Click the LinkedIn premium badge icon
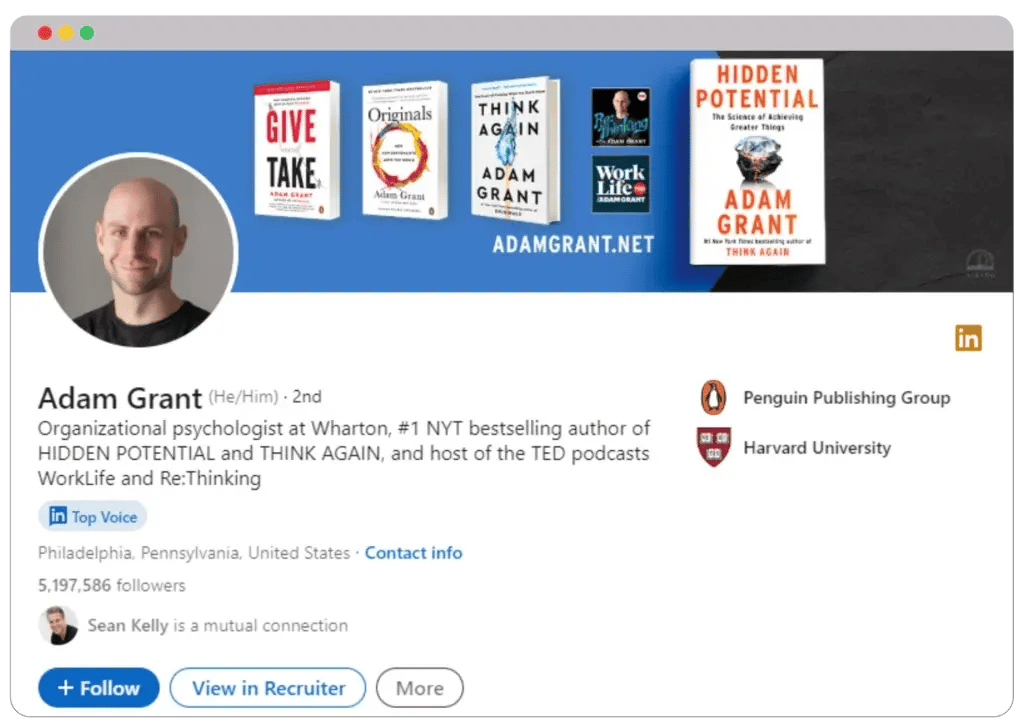The width and height of the screenshot is (1024, 727). point(968,338)
